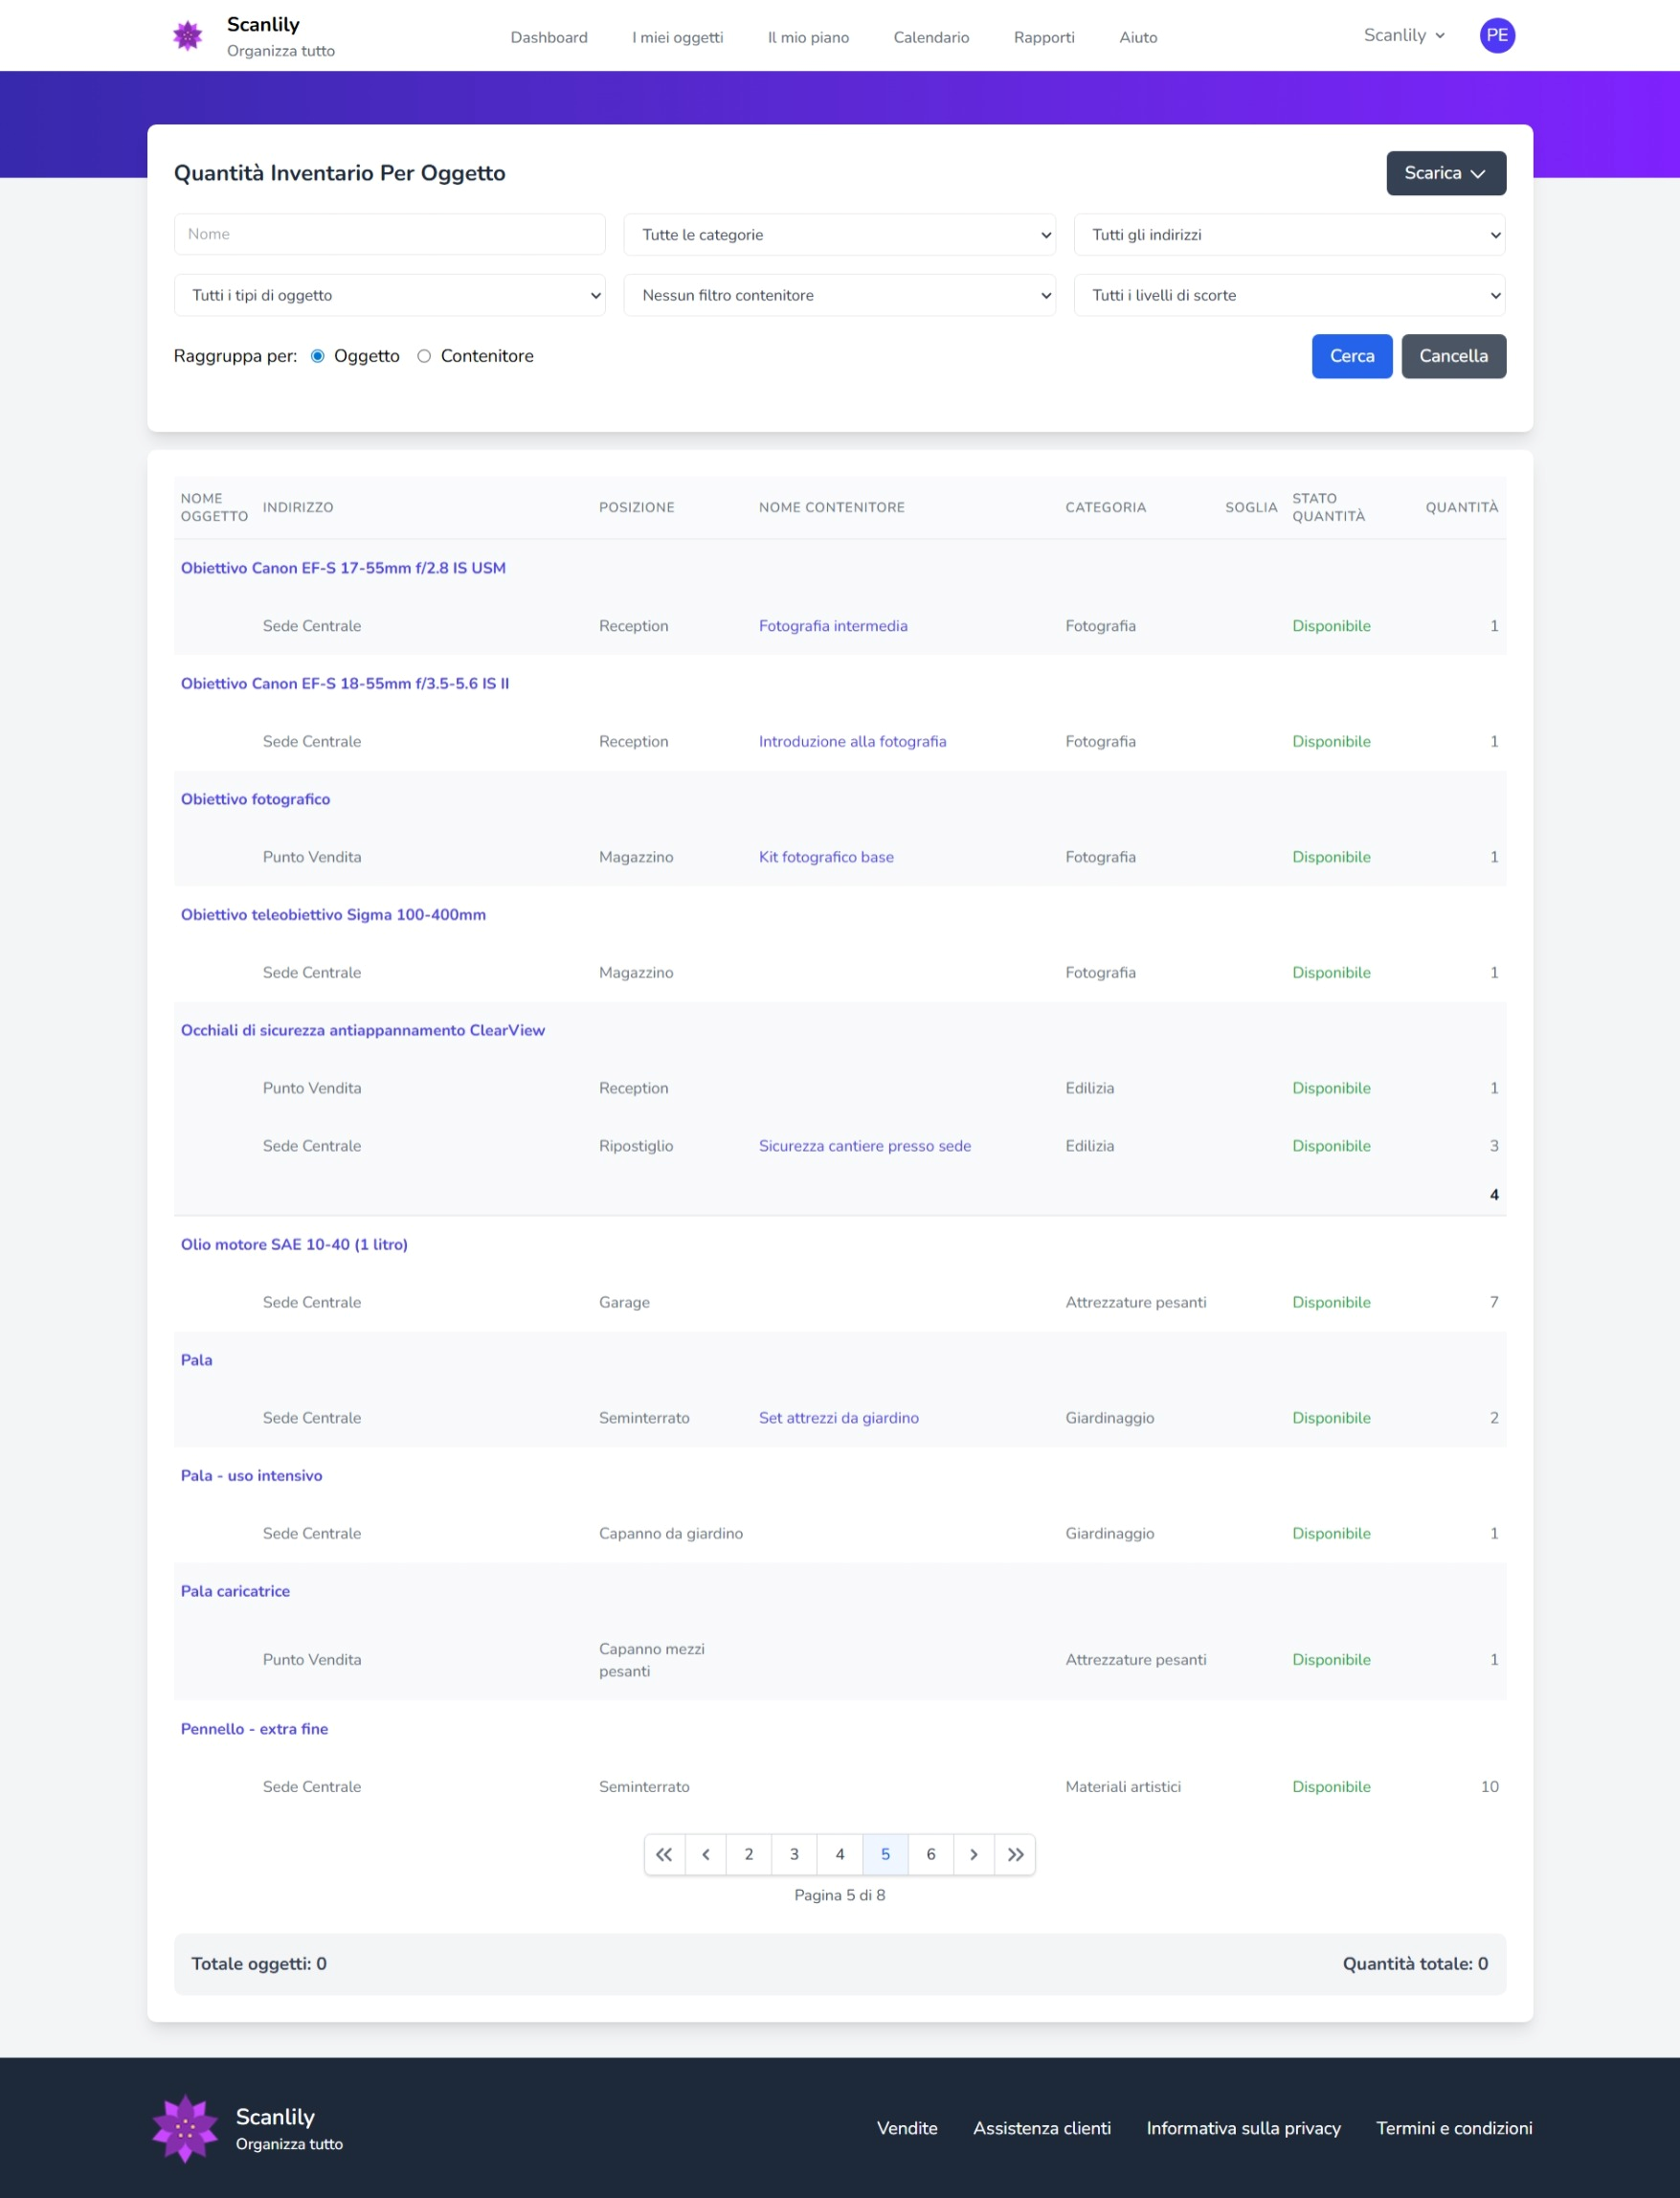Click the Scanlily flower logo in header

[x=187, y=36]
